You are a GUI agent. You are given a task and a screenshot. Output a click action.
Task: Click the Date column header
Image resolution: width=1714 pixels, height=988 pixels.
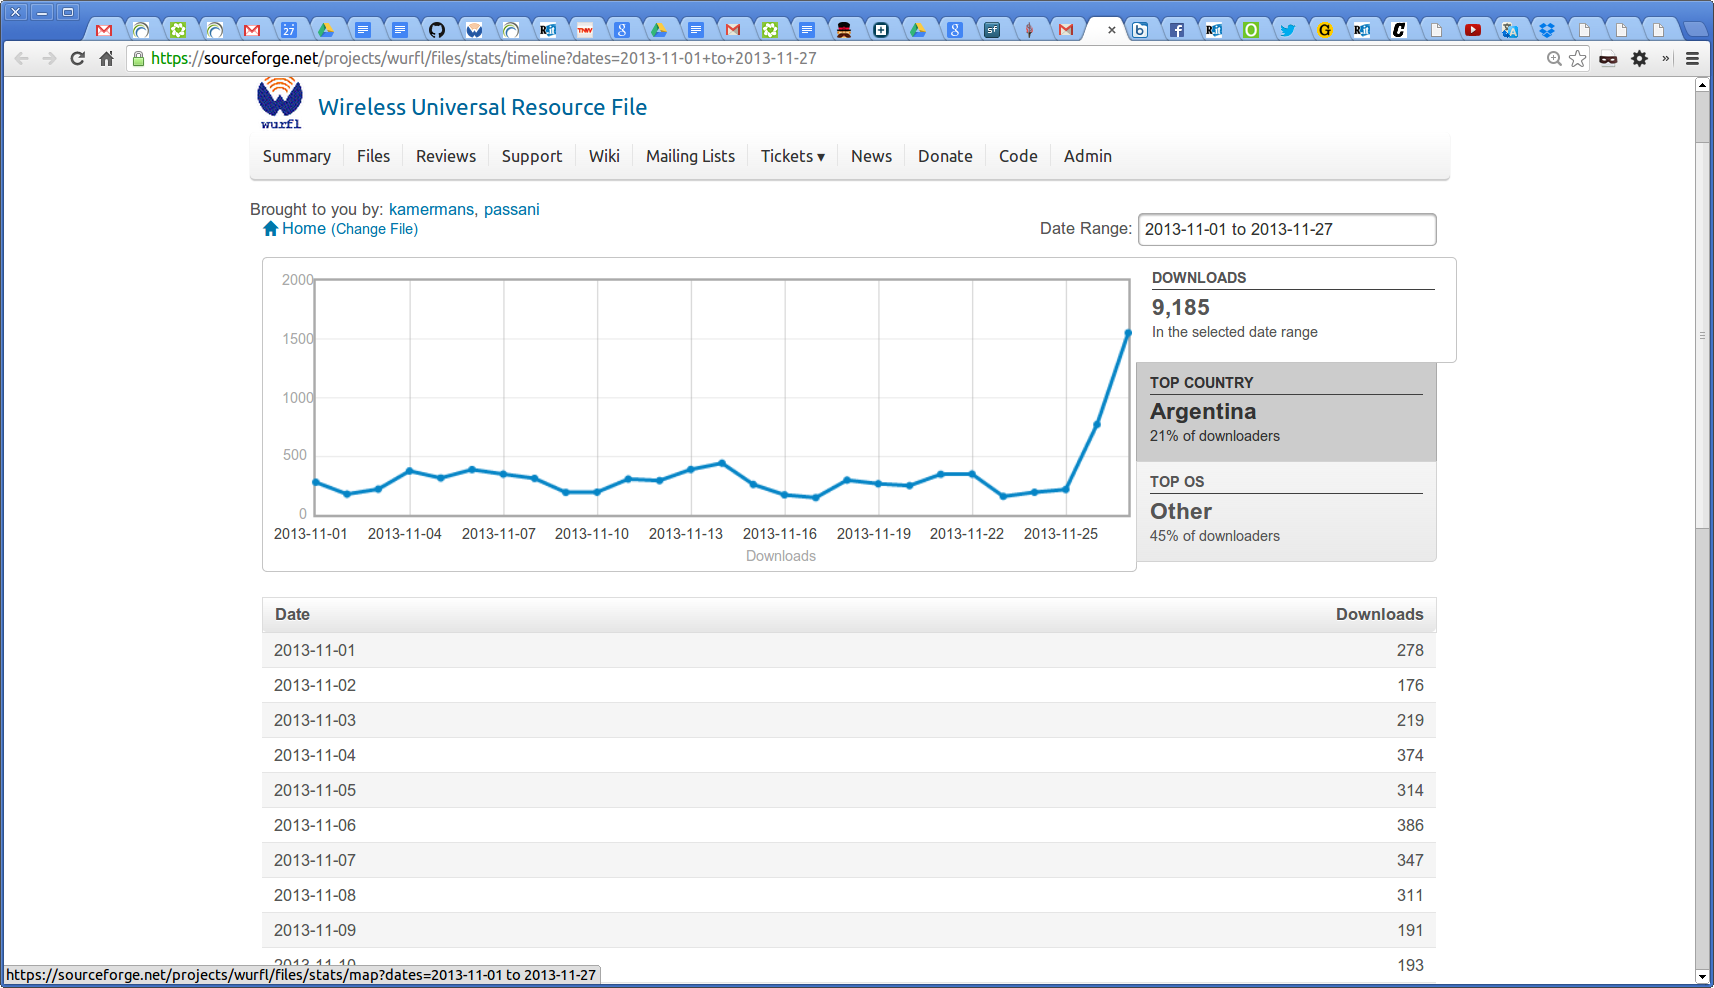292,614
